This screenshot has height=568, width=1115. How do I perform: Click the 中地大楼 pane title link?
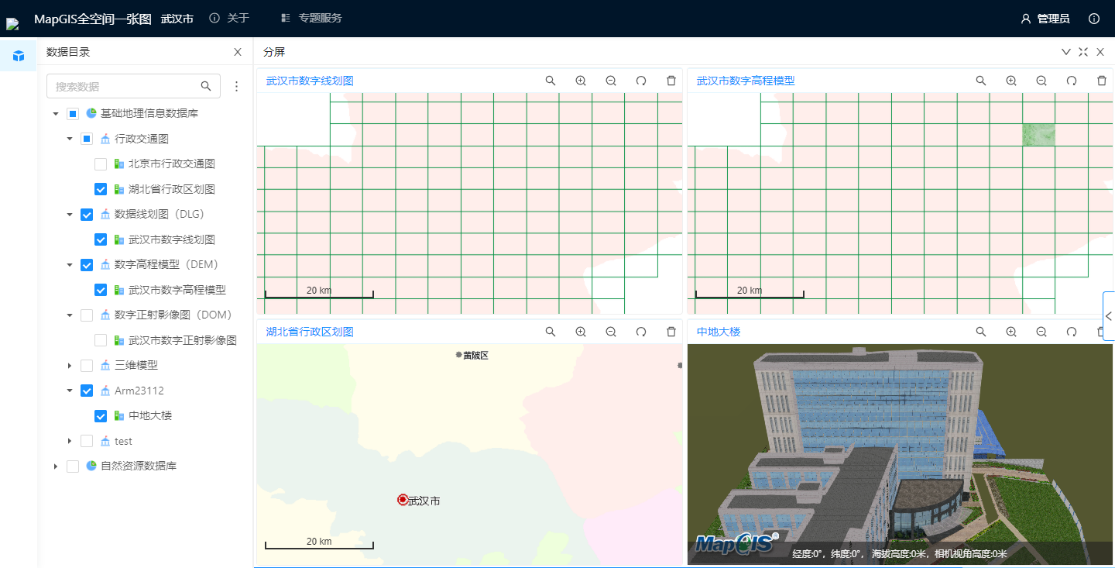click(716, 331)
